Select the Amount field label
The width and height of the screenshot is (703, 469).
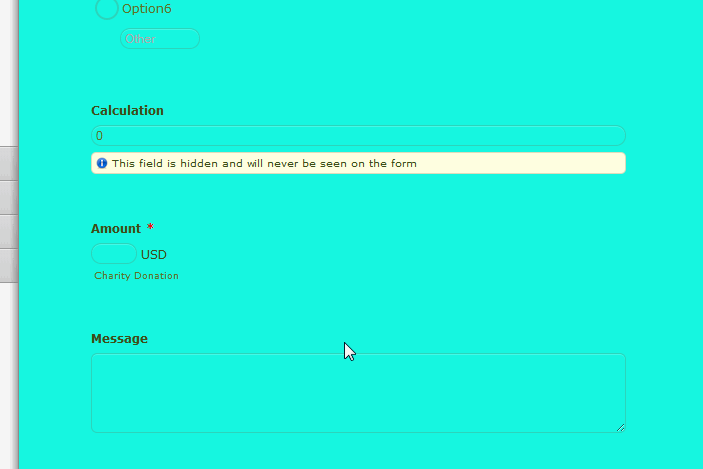pyautogui.click(x=116, y=229)
